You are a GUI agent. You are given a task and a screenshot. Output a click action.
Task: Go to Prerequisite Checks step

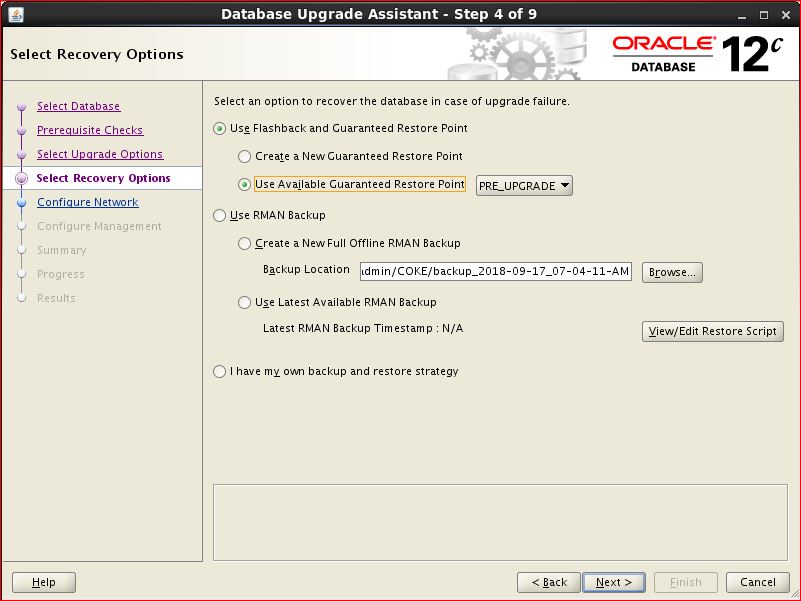90,130
